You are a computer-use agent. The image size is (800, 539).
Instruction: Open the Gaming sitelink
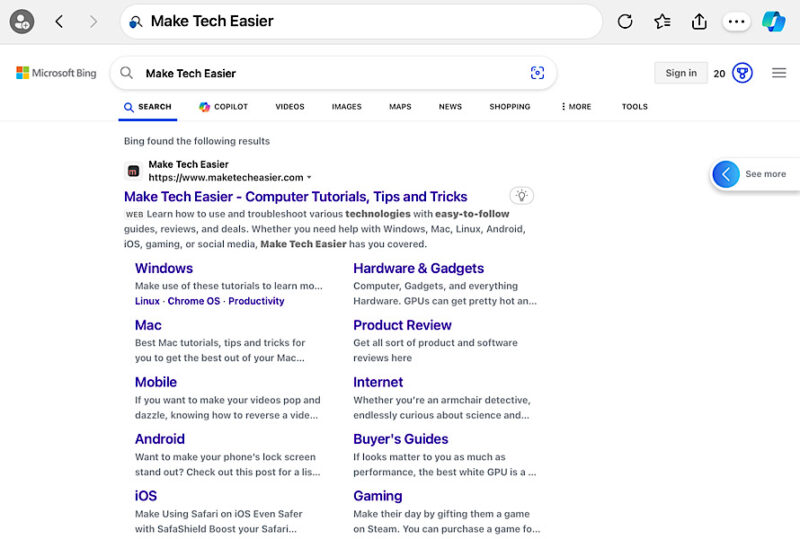[378, 496]
